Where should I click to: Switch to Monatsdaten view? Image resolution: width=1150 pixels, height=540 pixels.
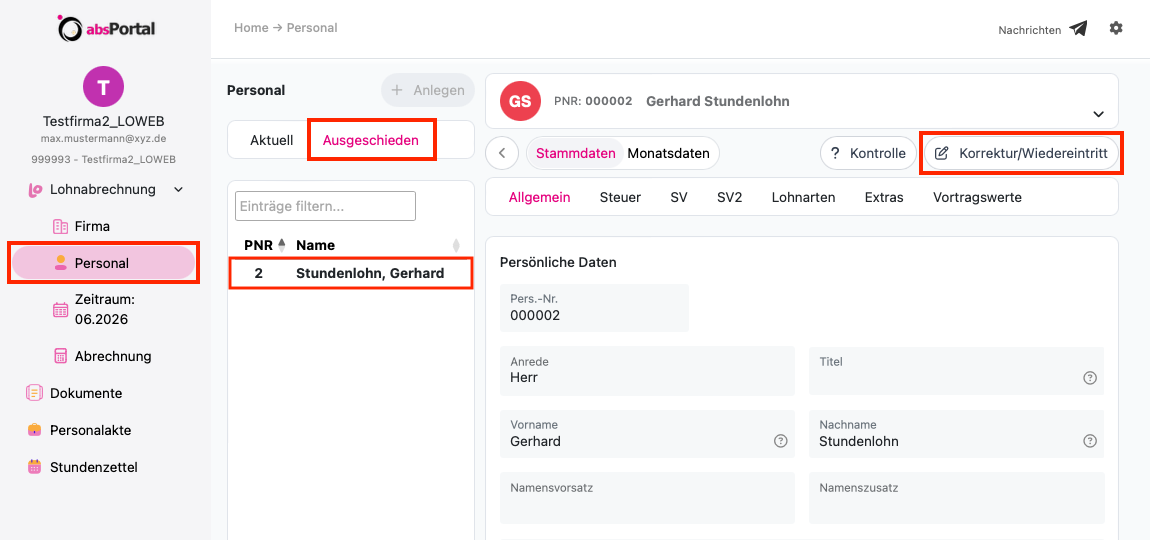pos(668,153)
